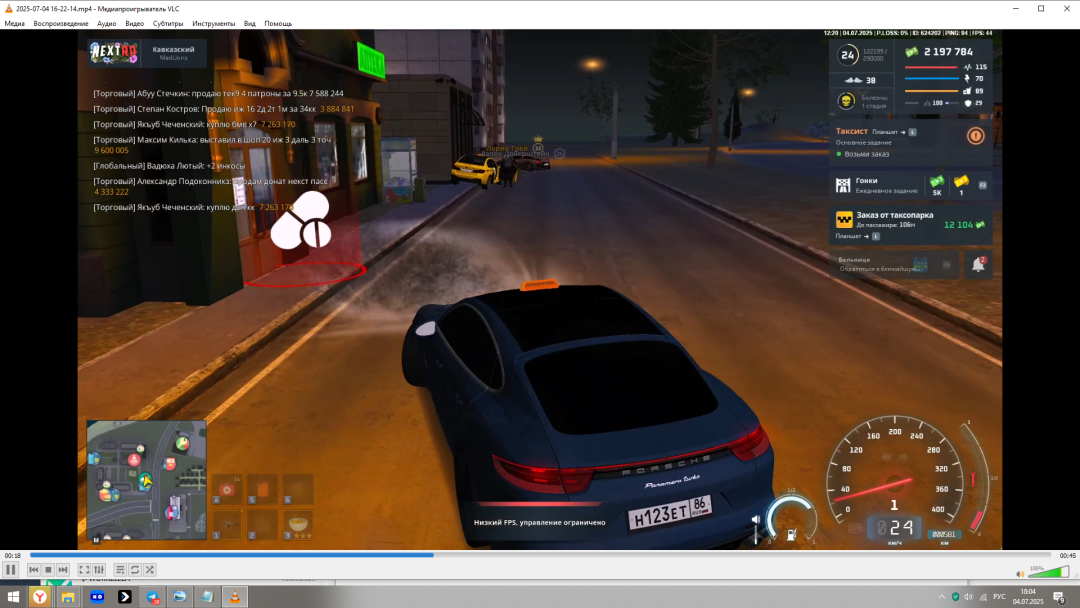Open the antivirus shield tray icon
The image size is (1080, 608).
point(955,596)
